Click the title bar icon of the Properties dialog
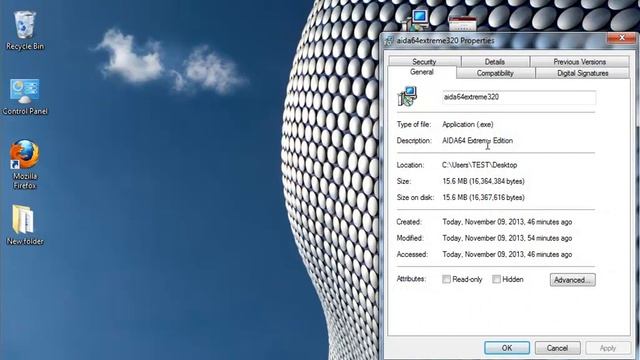This screenshot has width=640, height=360. (x=389, y=41)
